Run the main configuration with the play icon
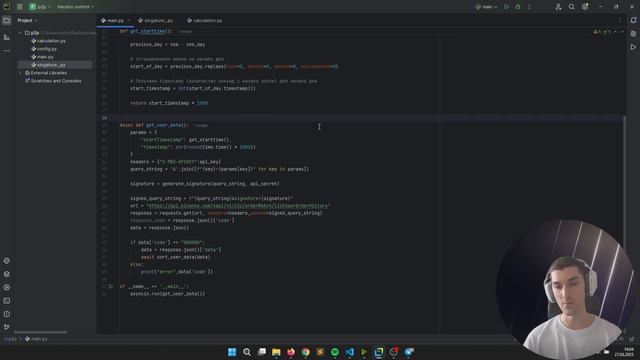Screen dimensions: 640x360 coord(507,7)
